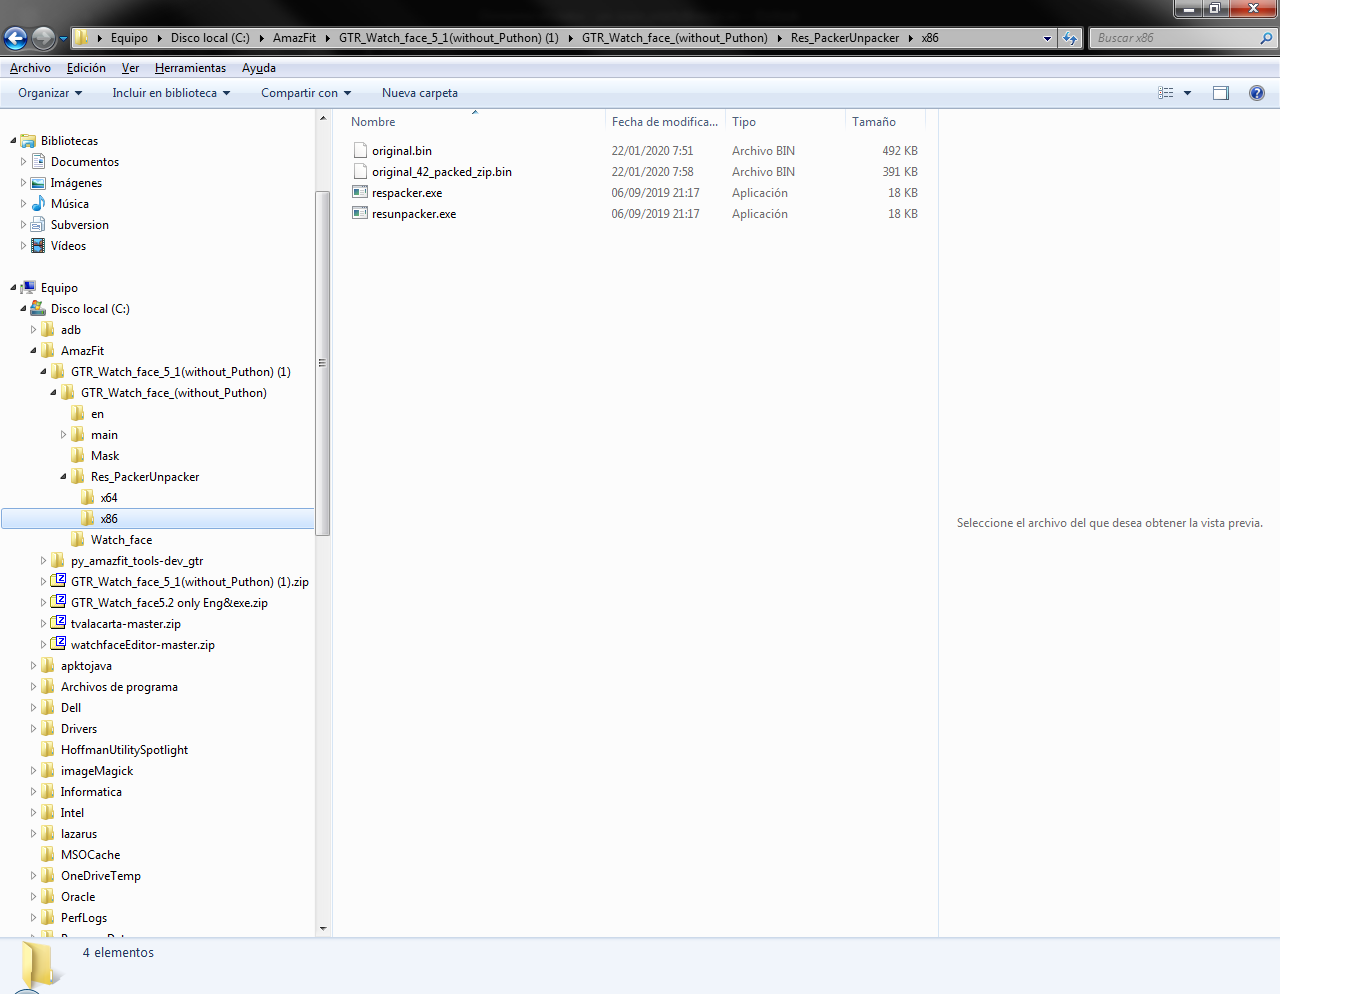The image size is (1352, 994).
Task: Select the resunpacker.exe application icon
Action: tap(360, 213)
